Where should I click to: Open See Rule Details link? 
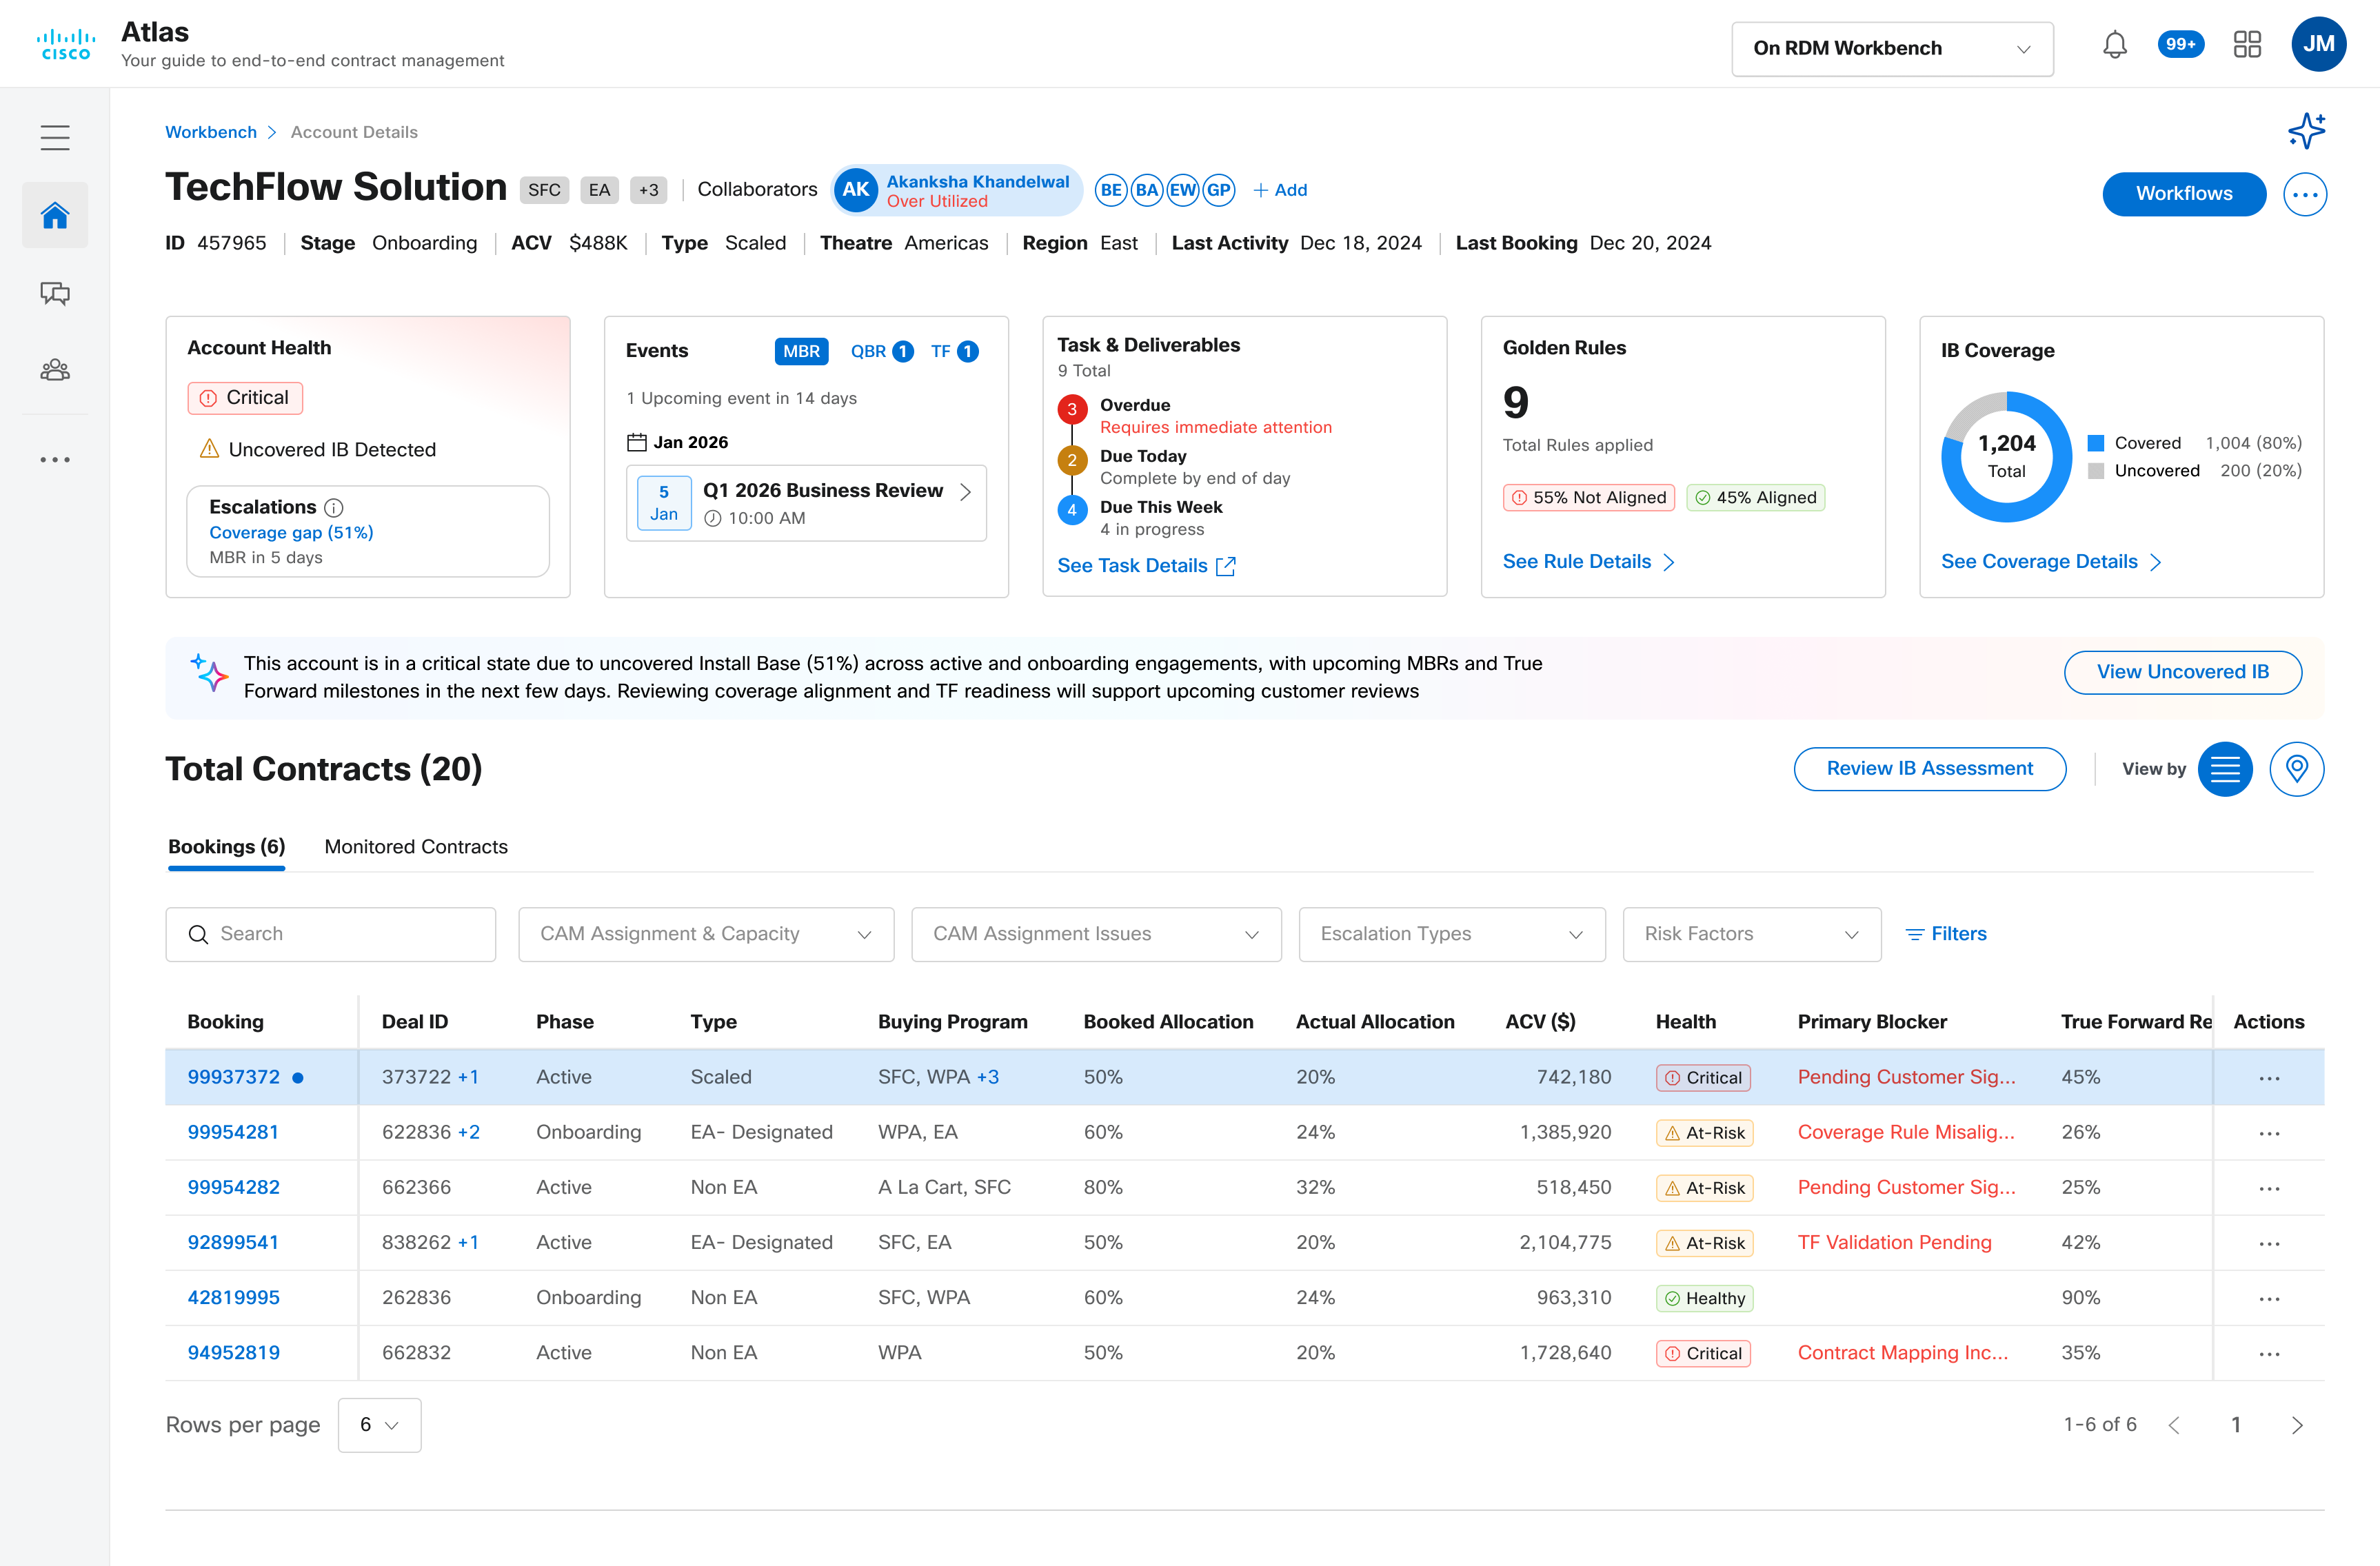(x=1587, y=562)
